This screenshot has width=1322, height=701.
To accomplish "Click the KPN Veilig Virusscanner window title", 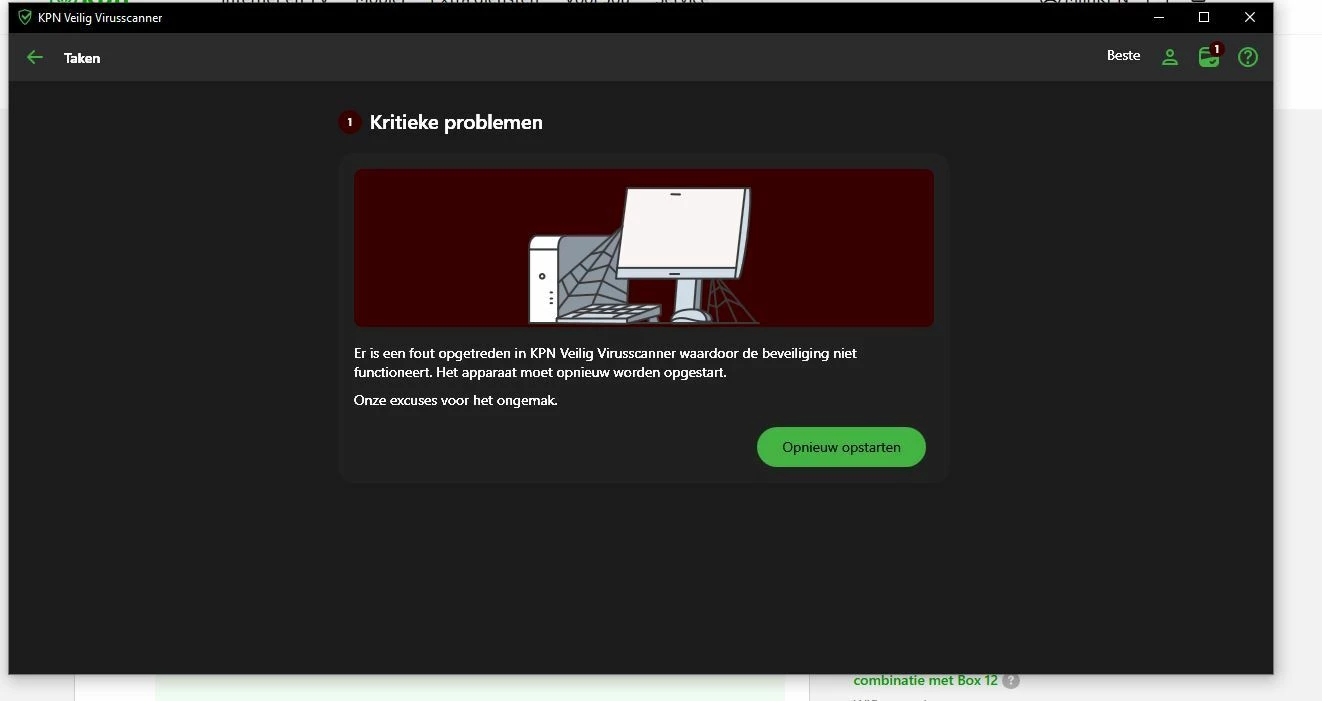I will point(100,18).
